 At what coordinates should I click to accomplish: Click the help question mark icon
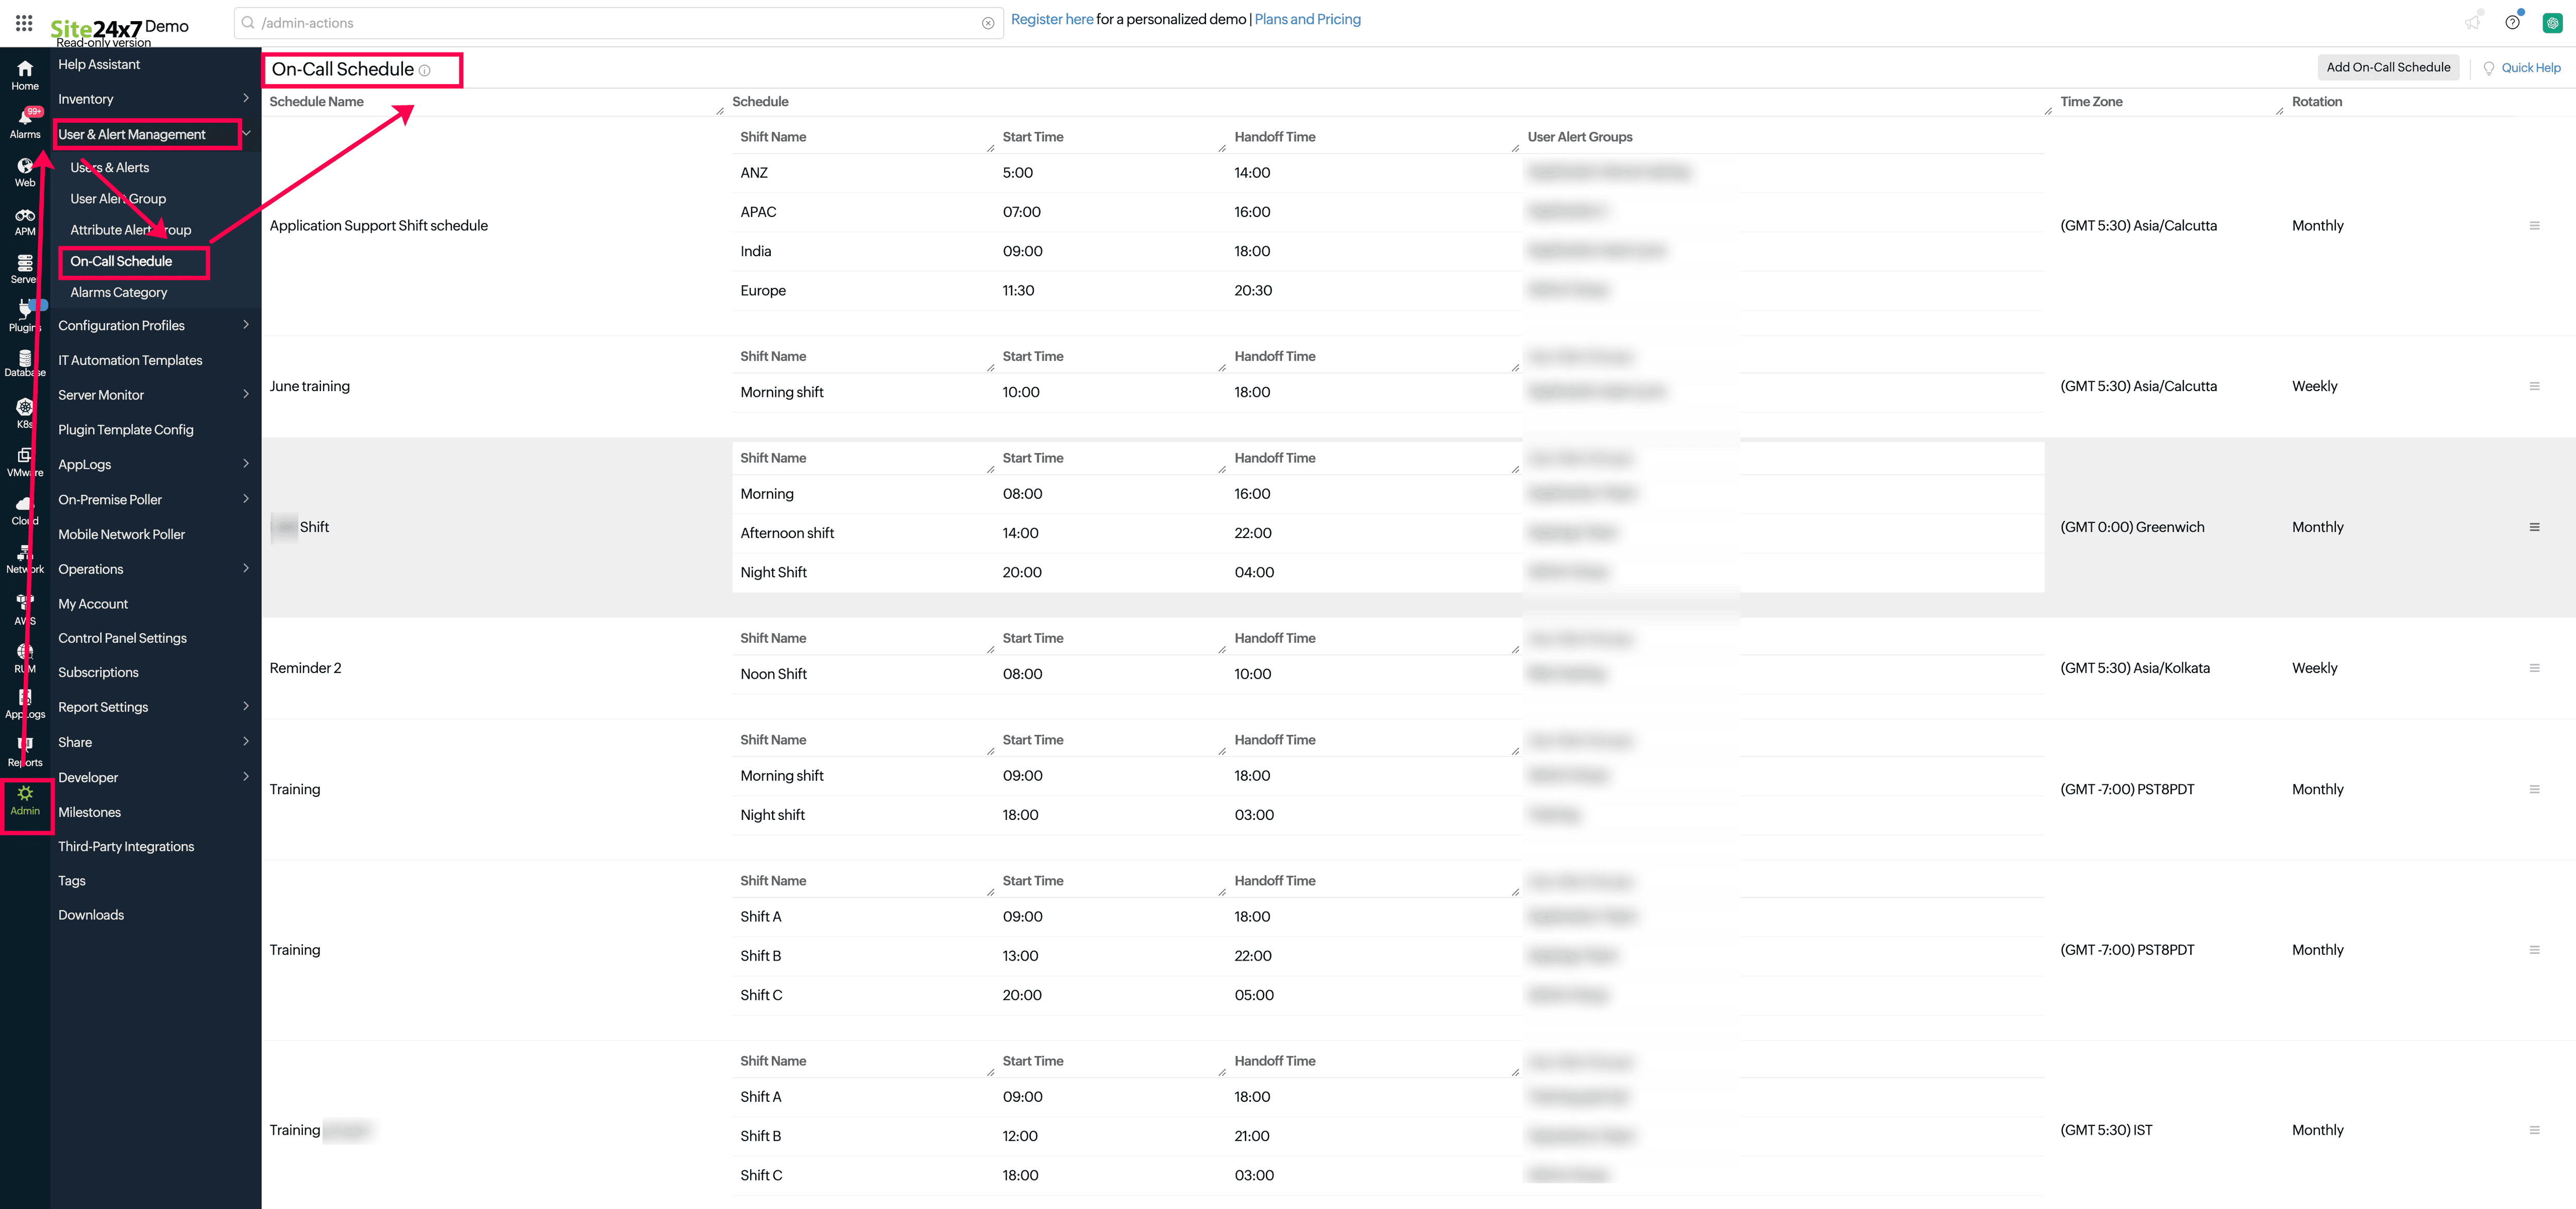coord(2511,23)
